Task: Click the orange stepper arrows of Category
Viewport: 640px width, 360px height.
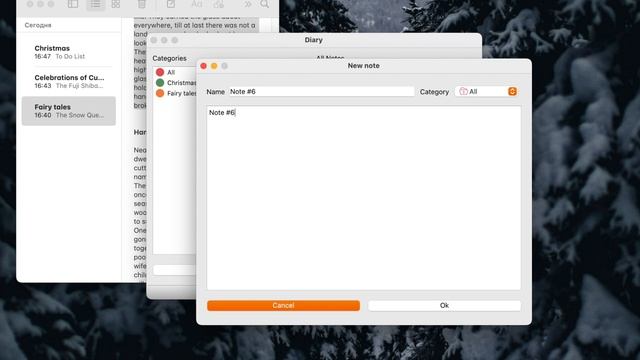Action: click(512, 91)
